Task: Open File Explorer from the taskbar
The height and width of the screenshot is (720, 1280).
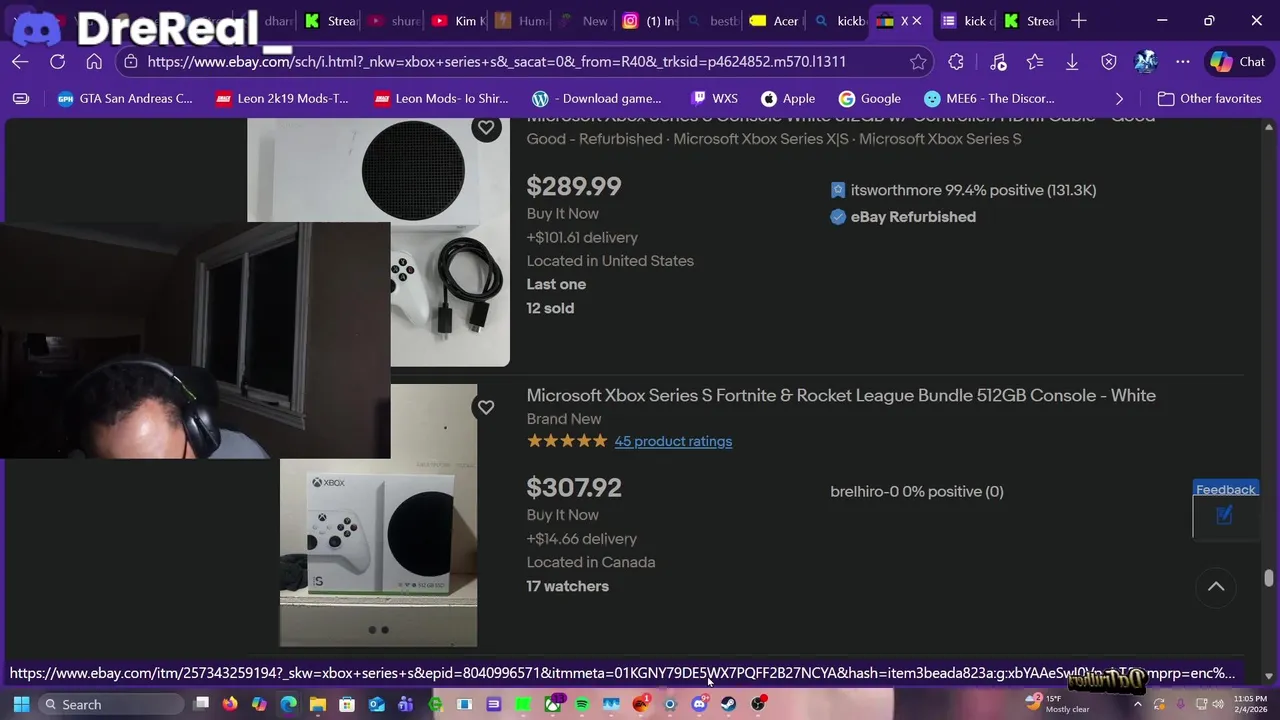Action: pos(317,704)
